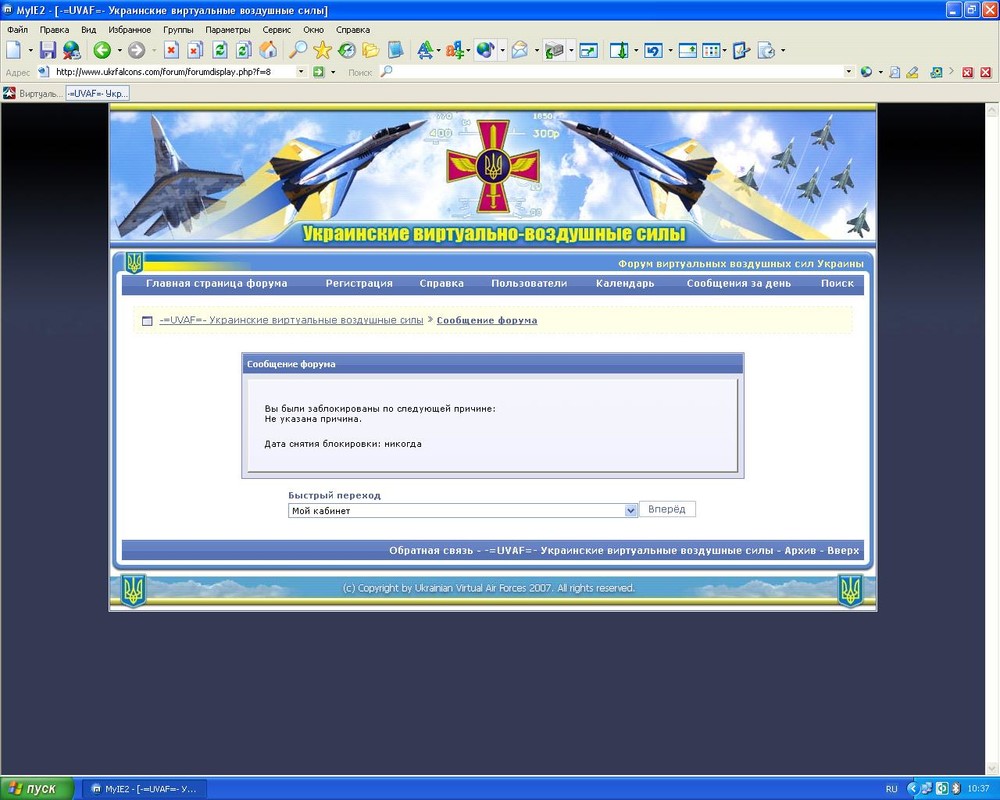Screen dimensions: 1000x800
Task: Open the Сервис menu
Action: click(x=276, y=29)
